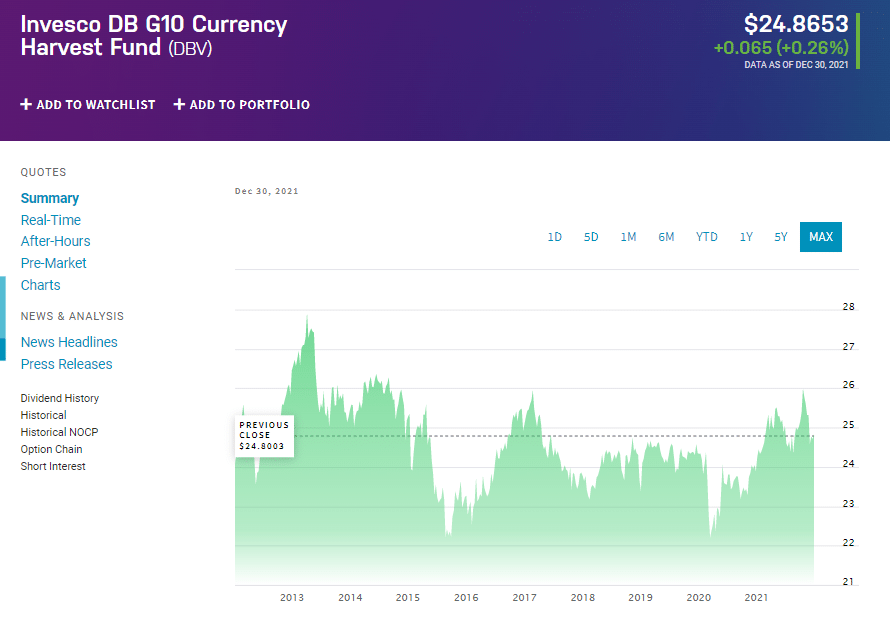The height and width of the screenshot is (635, 890).
Task: Add DBV to portfolio via label
Action: pyautogui.click(x=250, y=105)
